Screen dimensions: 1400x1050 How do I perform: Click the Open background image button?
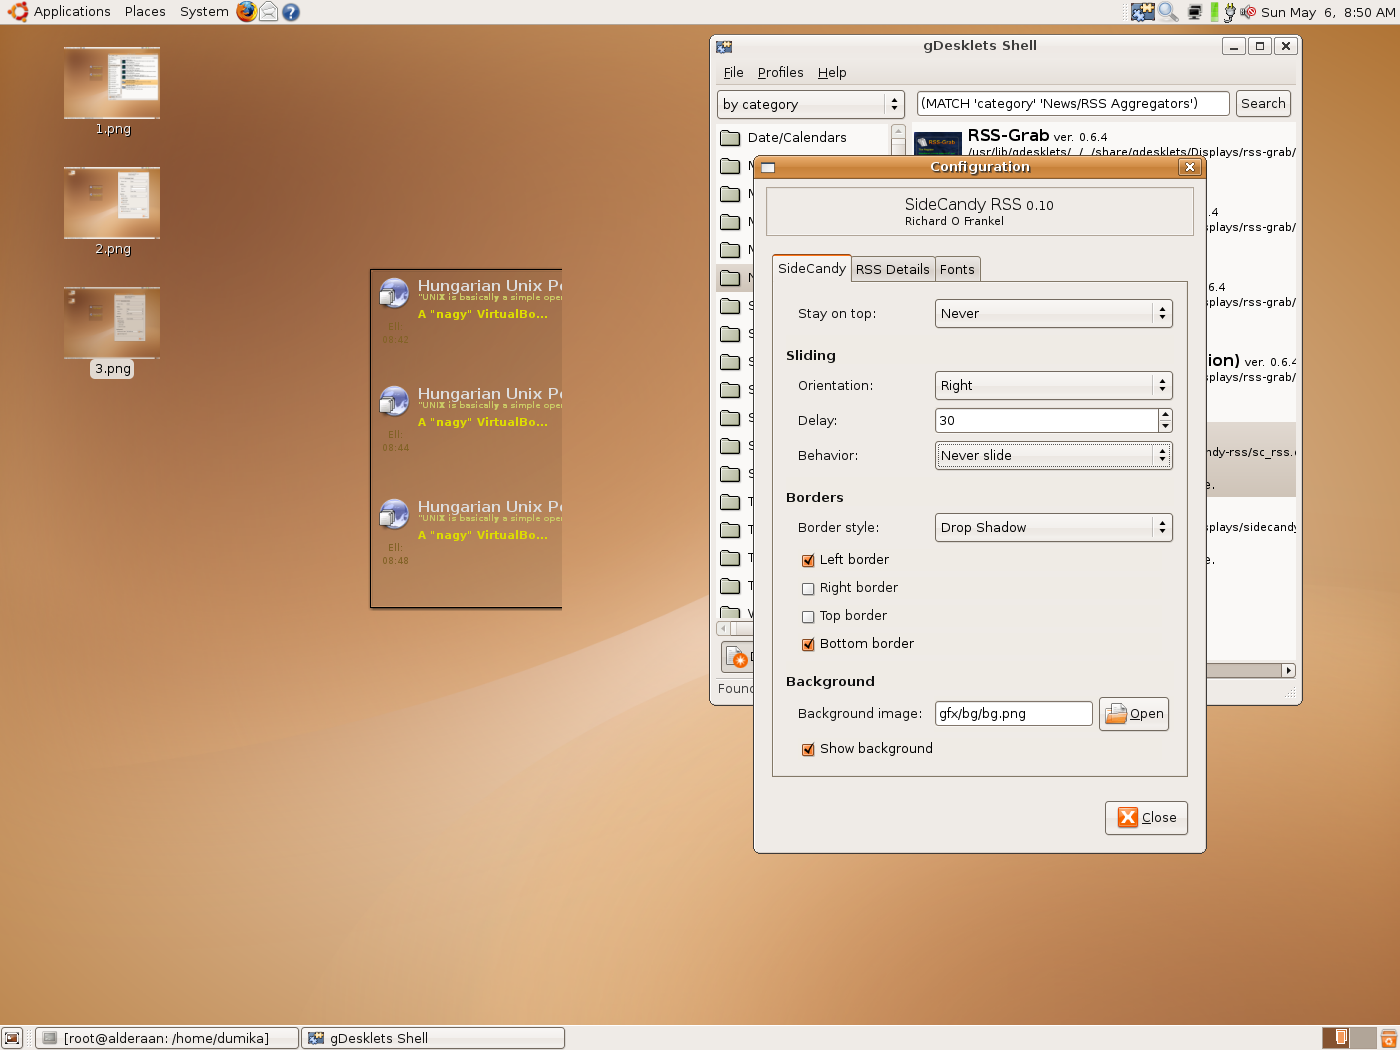(1134, 714)
